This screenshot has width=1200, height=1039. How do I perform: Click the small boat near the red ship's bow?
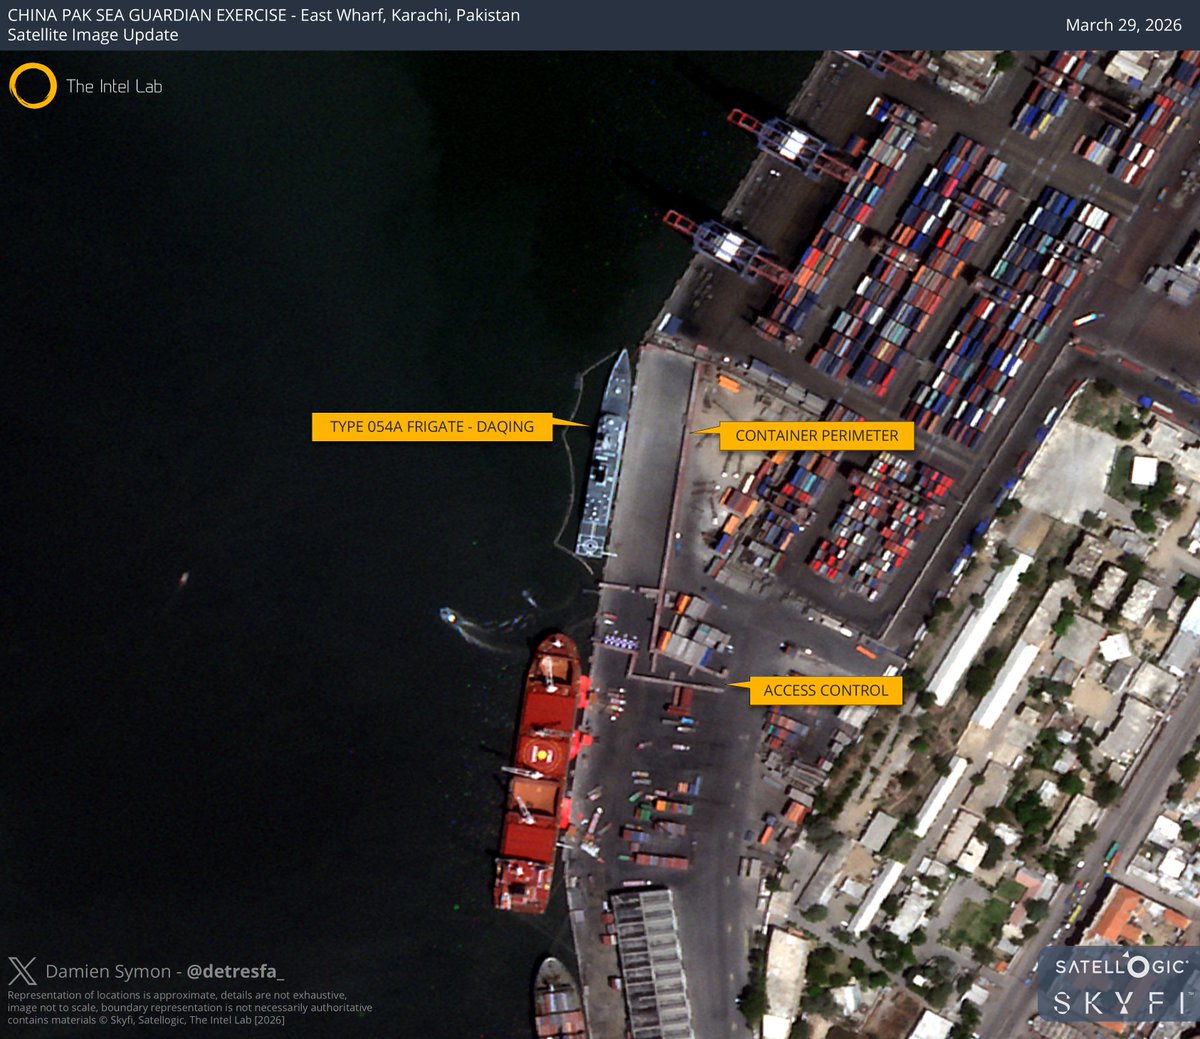[450, 615]
